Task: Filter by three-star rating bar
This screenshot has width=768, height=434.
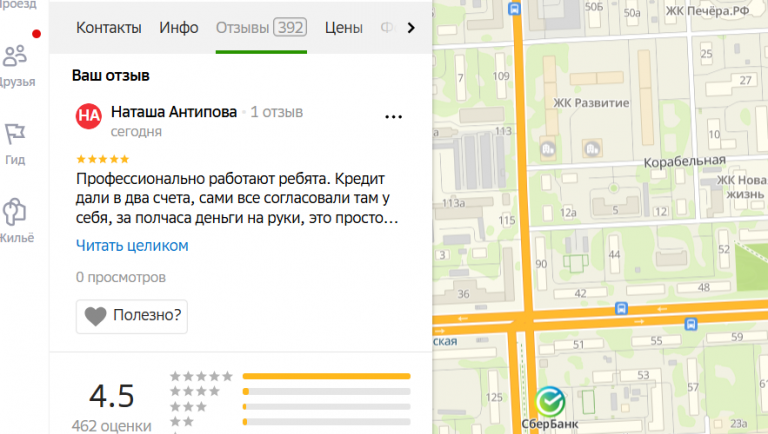Action: [x=326, y=407]
